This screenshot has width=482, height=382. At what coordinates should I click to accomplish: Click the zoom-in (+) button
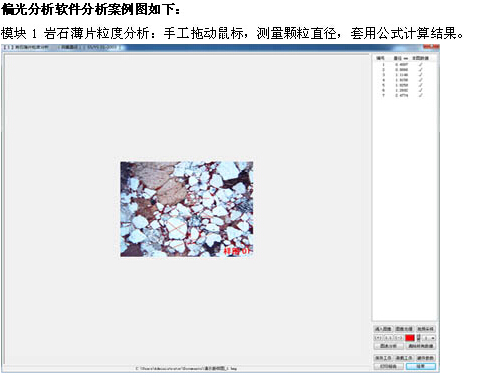click(x=378, y=338)
